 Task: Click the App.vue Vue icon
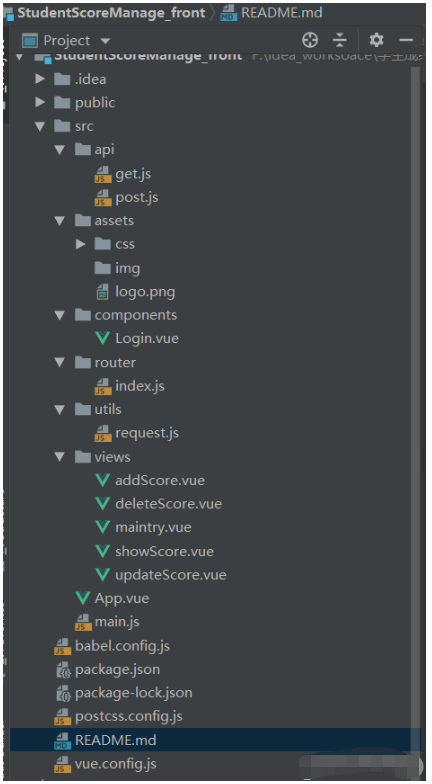82,598
